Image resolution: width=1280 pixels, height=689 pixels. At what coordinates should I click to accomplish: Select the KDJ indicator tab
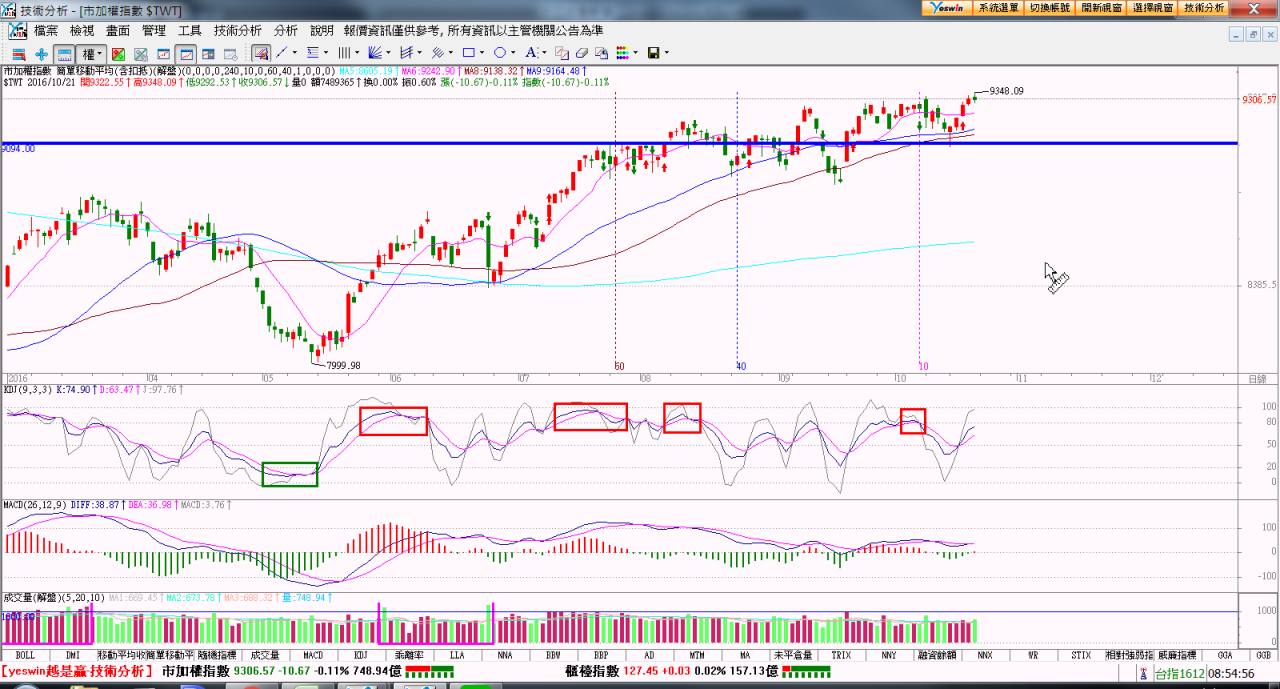[x=361, y=656]
